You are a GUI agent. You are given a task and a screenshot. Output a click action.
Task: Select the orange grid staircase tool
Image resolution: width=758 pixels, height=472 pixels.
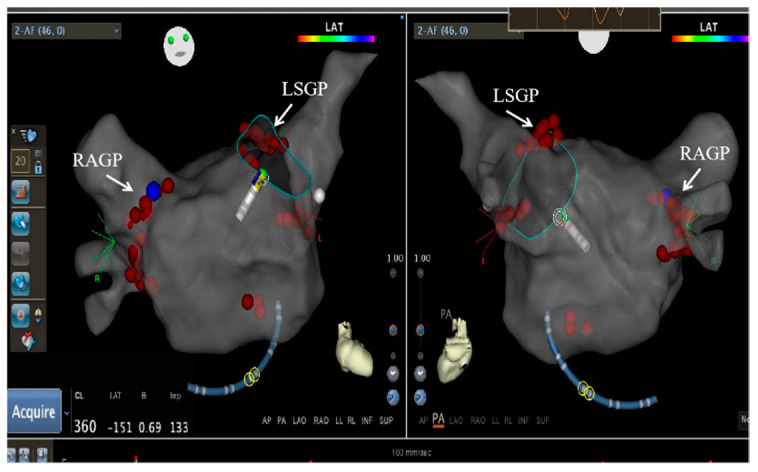(x=21, y=192)
